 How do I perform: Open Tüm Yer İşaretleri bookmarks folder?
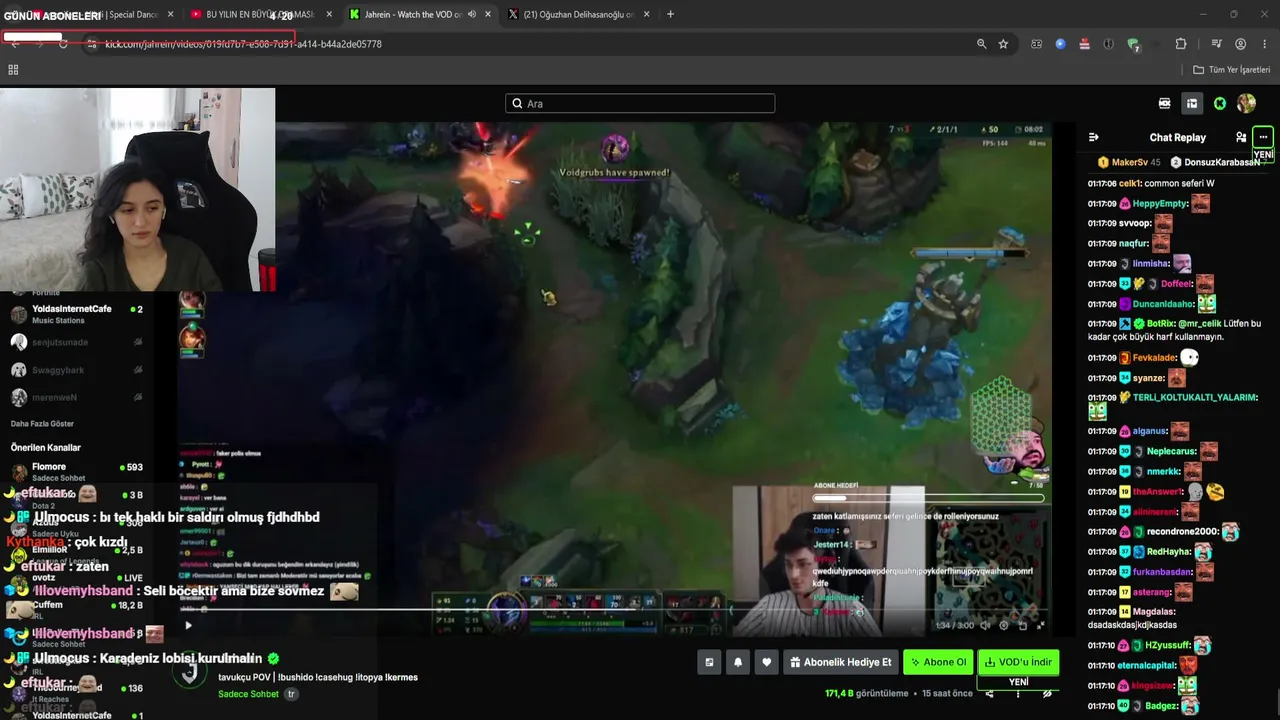[x=1232, y=70]
